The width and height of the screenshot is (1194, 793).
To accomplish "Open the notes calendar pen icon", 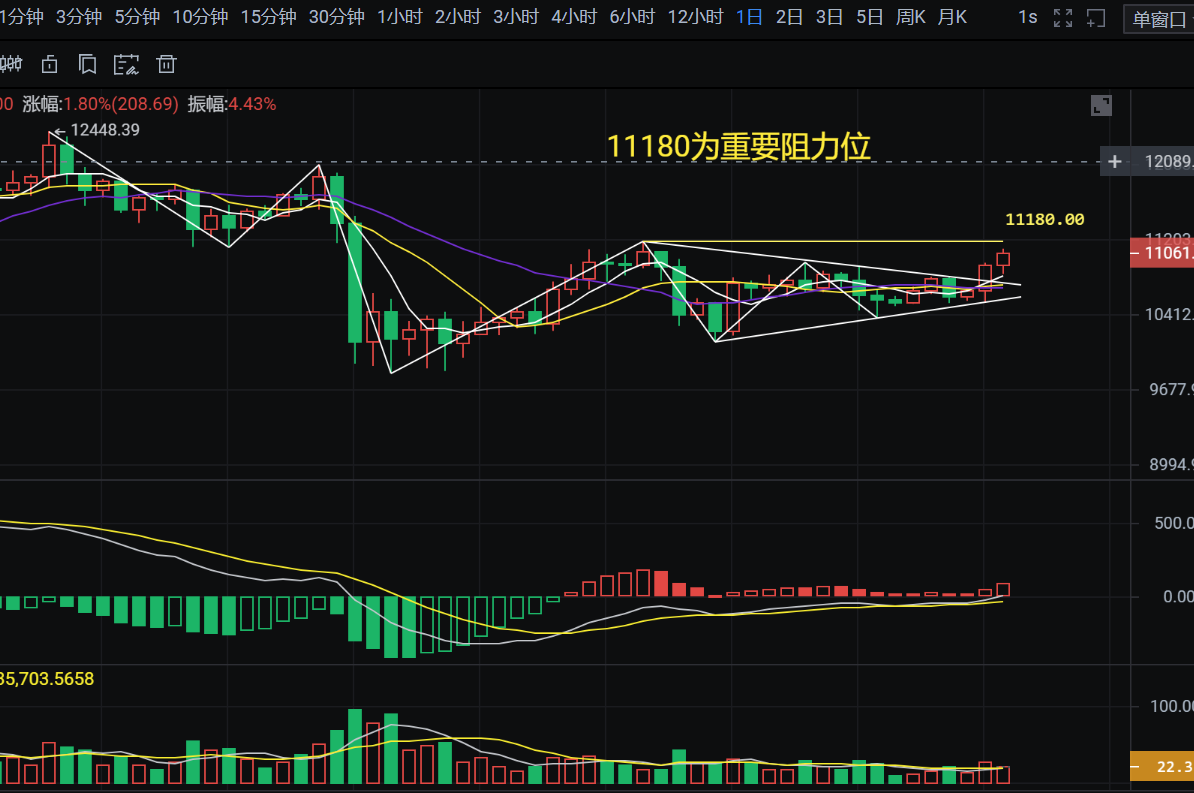I will pyautogui.click(x=126, y=65).
